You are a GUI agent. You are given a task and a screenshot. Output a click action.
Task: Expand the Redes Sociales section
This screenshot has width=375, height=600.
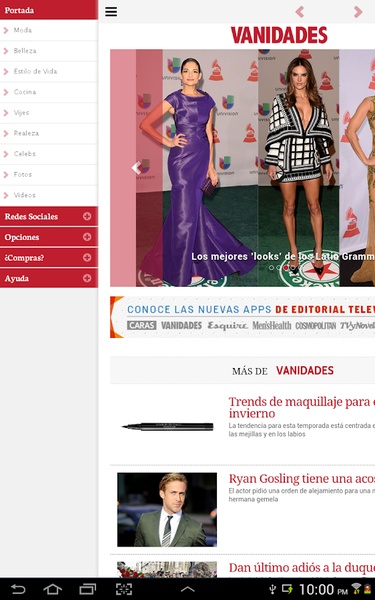[49, 217]
